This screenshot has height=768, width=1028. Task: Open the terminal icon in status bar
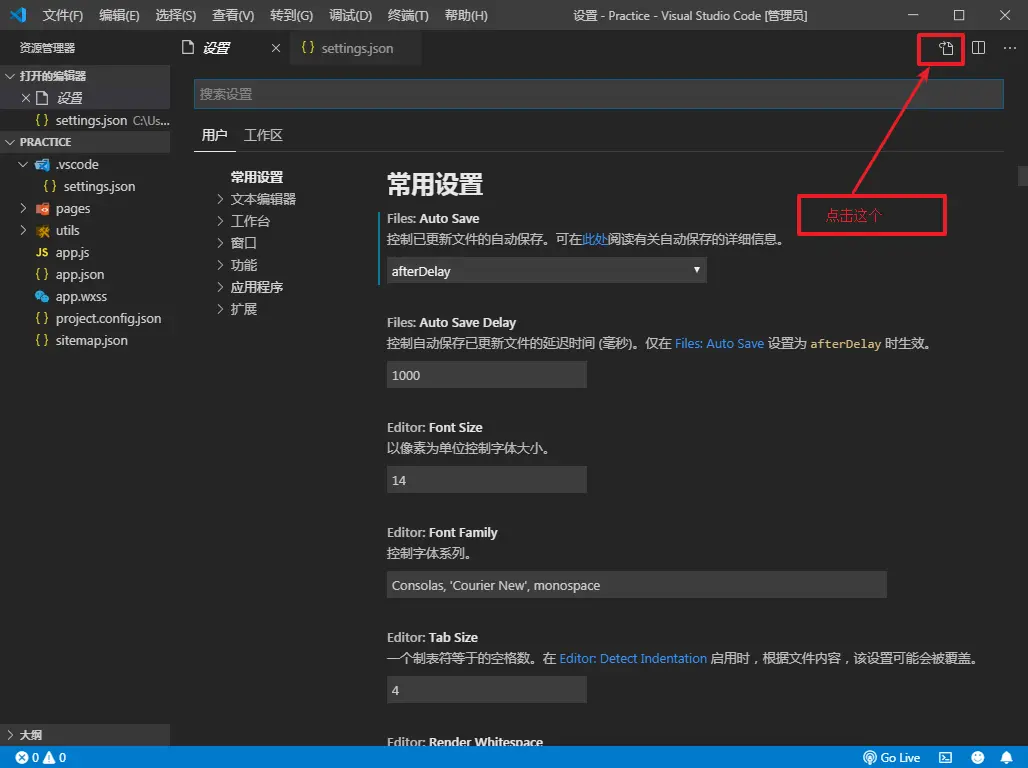[945, 758]
